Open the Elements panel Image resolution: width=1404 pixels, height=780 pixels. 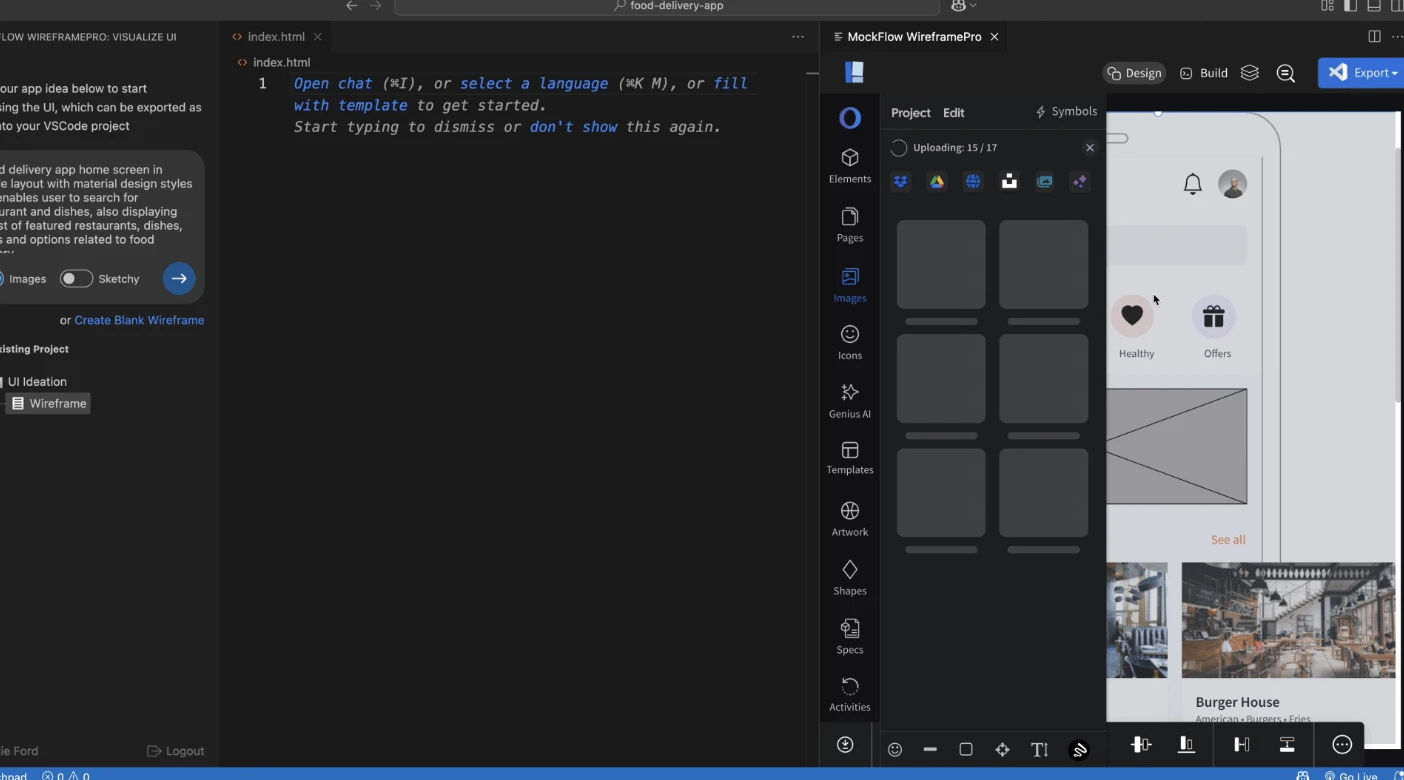pyautogui.click(x=849, y=165)
